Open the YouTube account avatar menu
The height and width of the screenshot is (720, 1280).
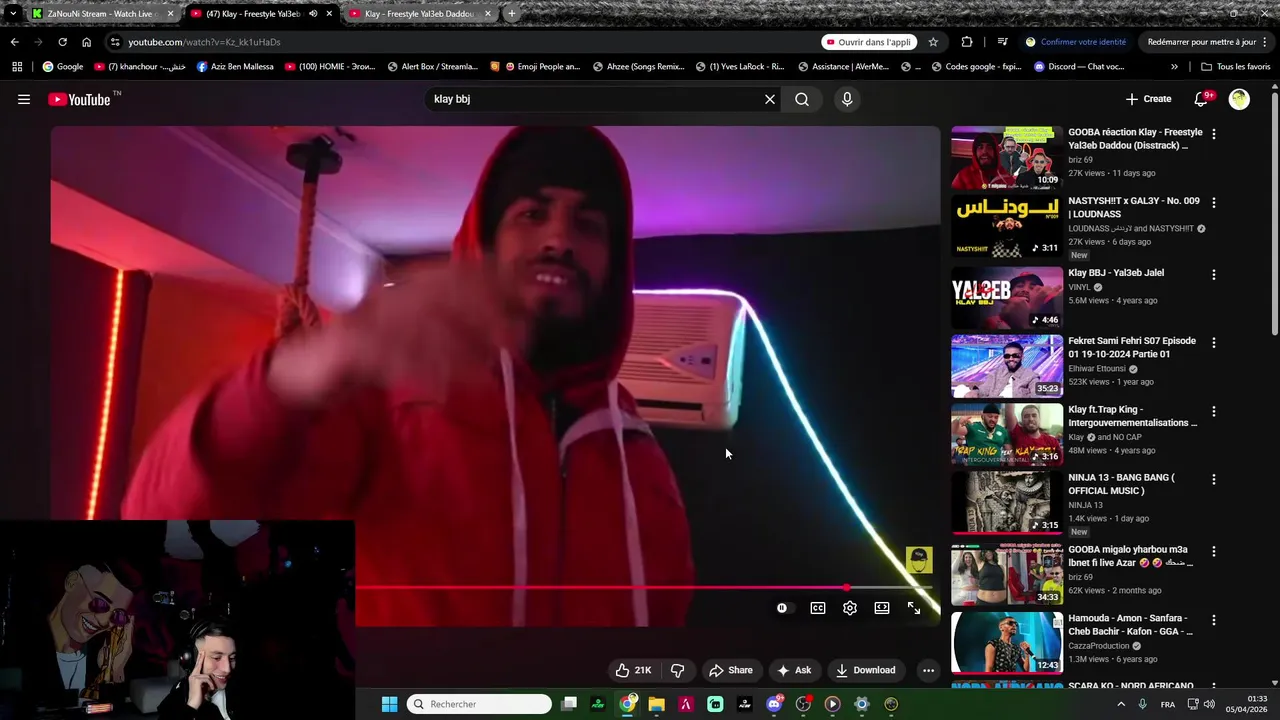pyautogui.click(x=1239, y=99)
